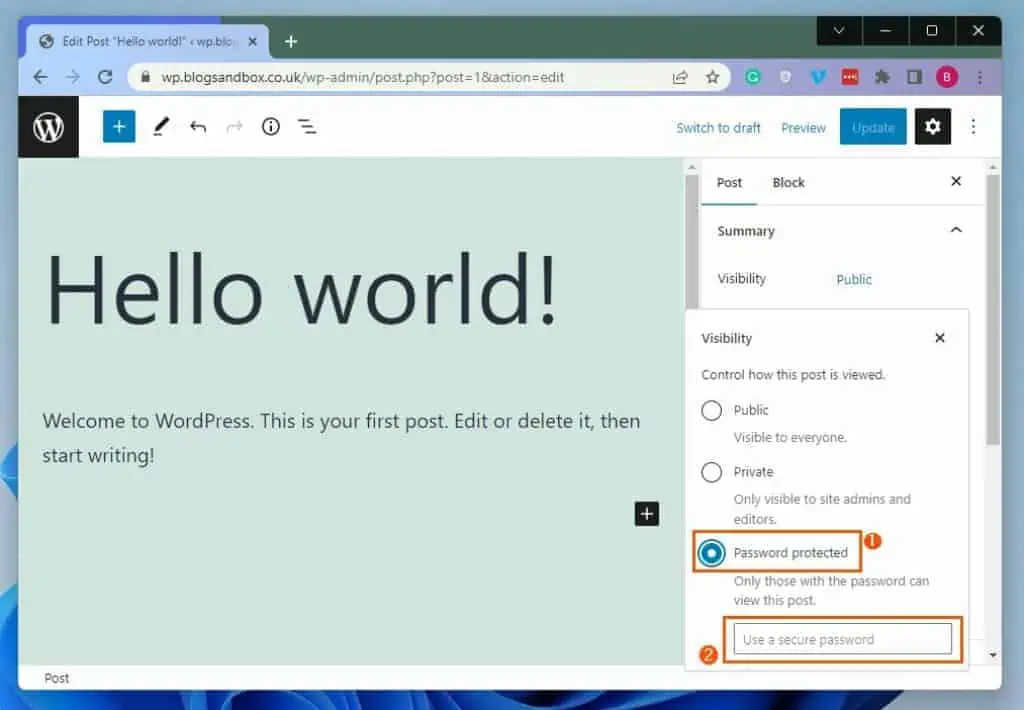Open the blue V extension icon
Screen dimensions: 1024x710
tap(818, 77)
